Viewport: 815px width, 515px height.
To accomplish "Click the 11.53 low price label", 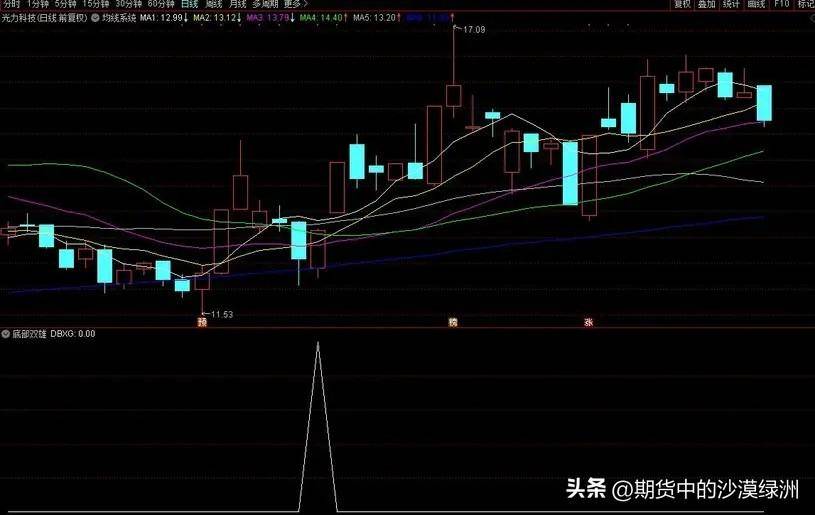I will point(222,314).
